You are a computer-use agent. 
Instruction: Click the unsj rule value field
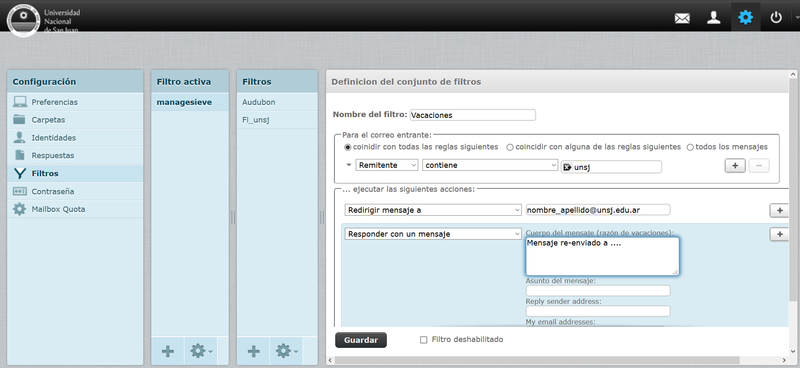[611, 167]
